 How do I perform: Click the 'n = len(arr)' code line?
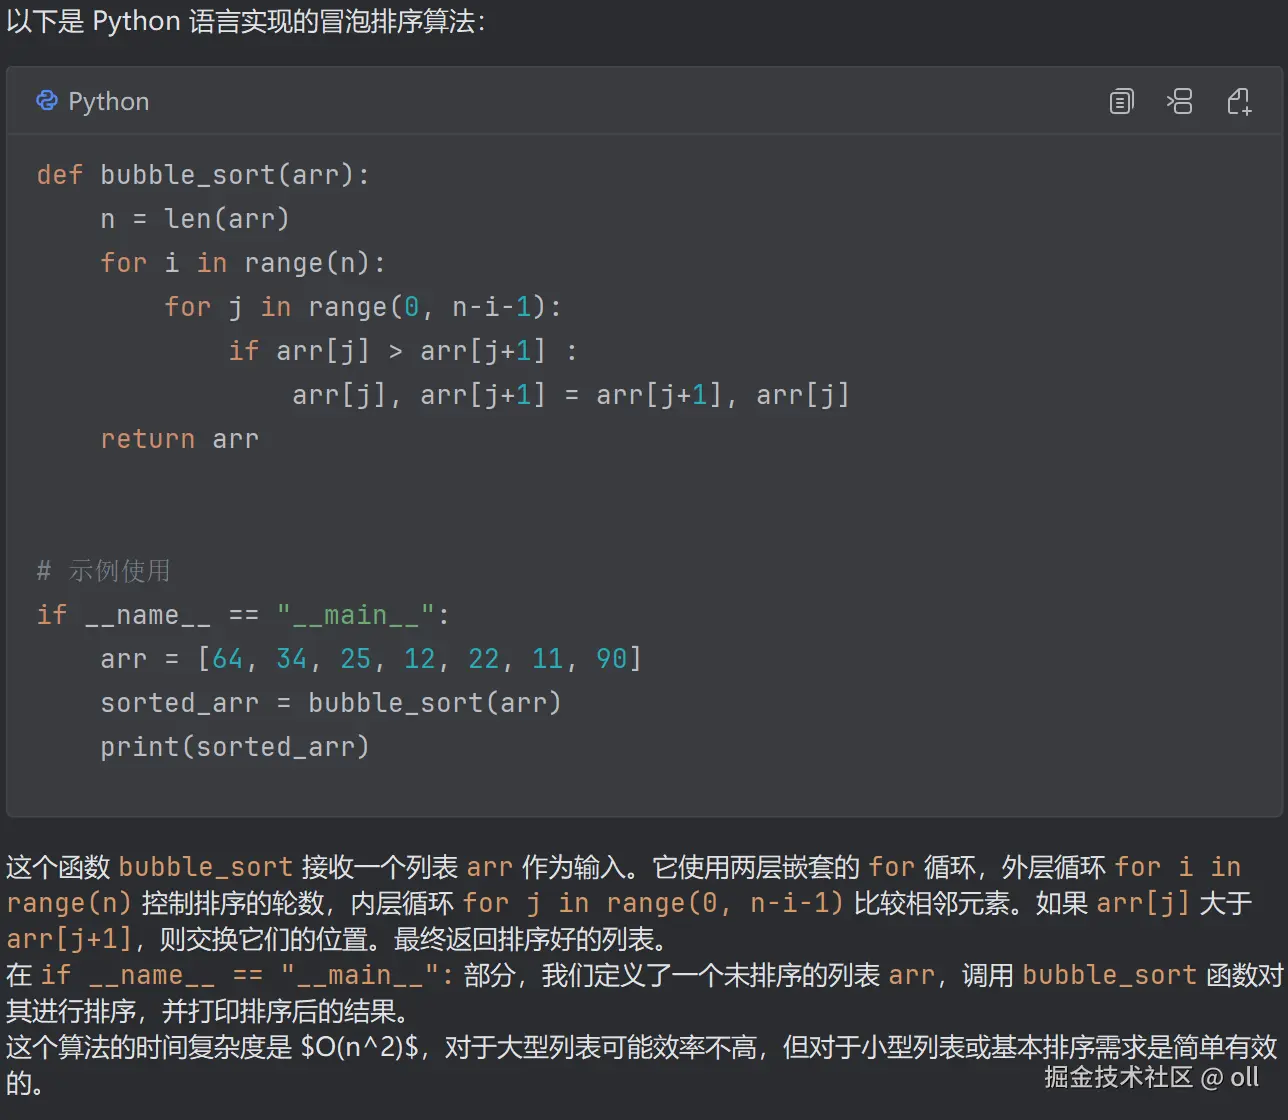tap(195, 219)
